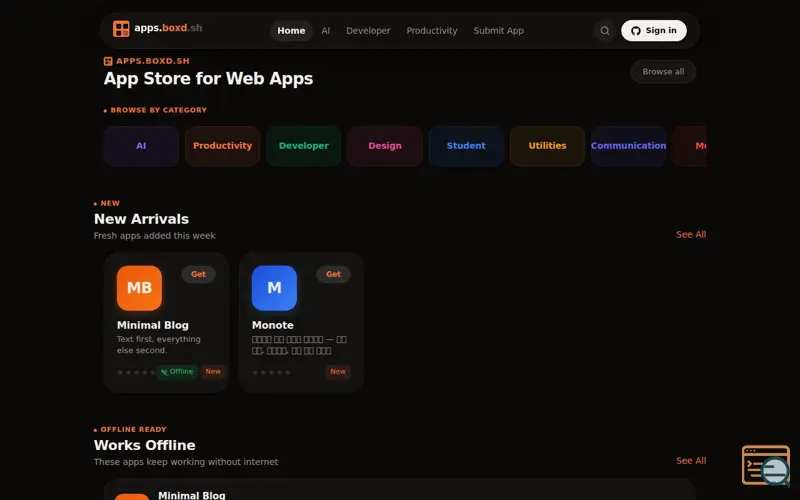
Task: Click the apps.boxd.sh site name text
Action: click(168, 28)
